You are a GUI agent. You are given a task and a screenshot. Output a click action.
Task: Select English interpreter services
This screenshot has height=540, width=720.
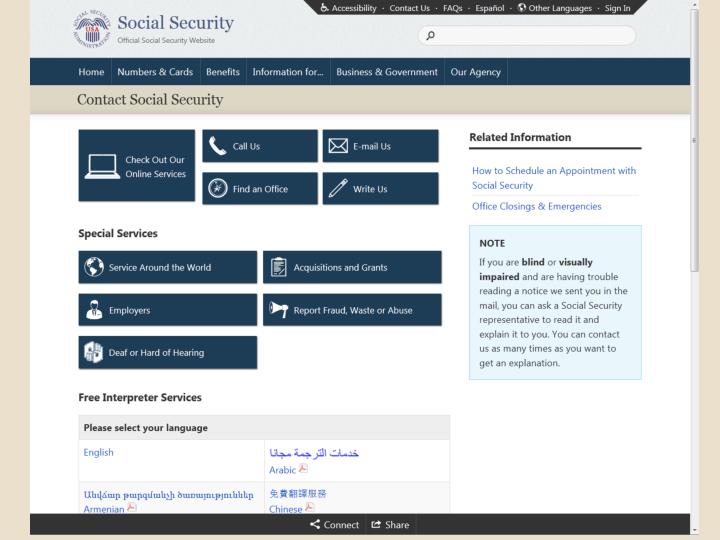coord(98,452)
